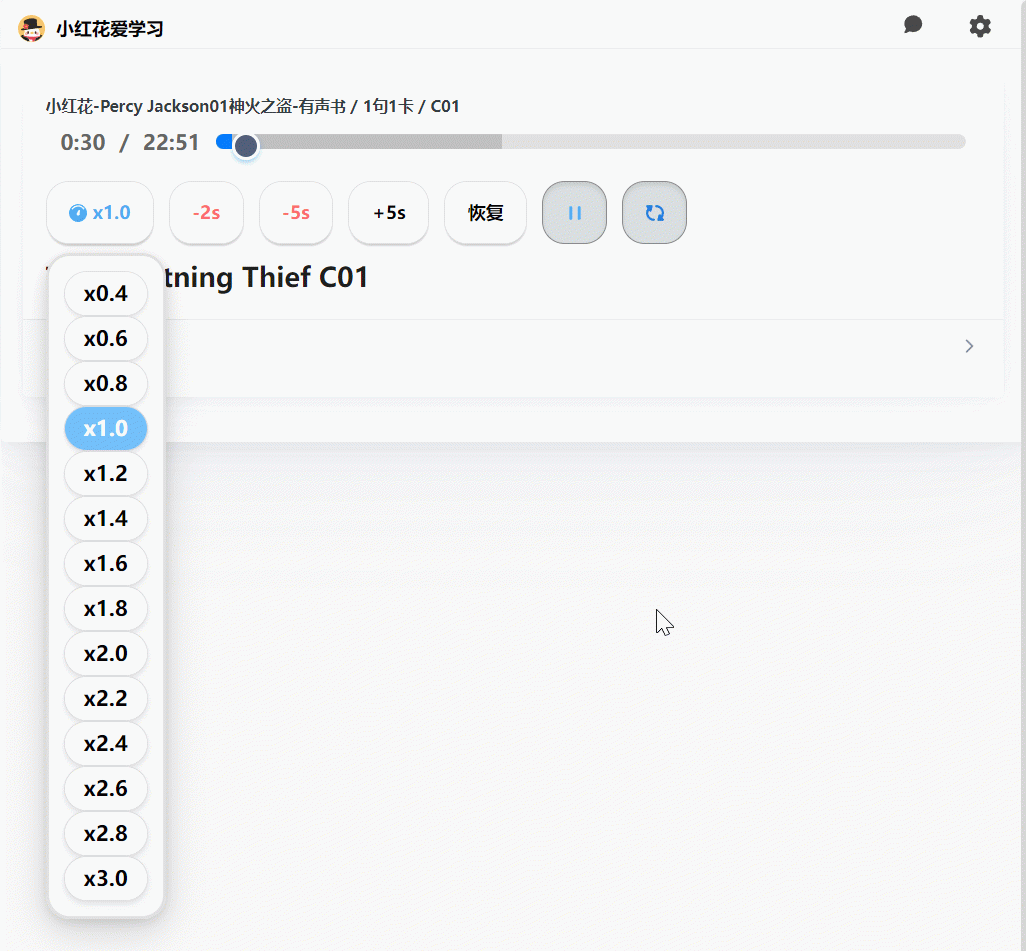Select x0.4 speed option
The width and height of the screenshot is (1026, 951).
[x=106, y=294]
